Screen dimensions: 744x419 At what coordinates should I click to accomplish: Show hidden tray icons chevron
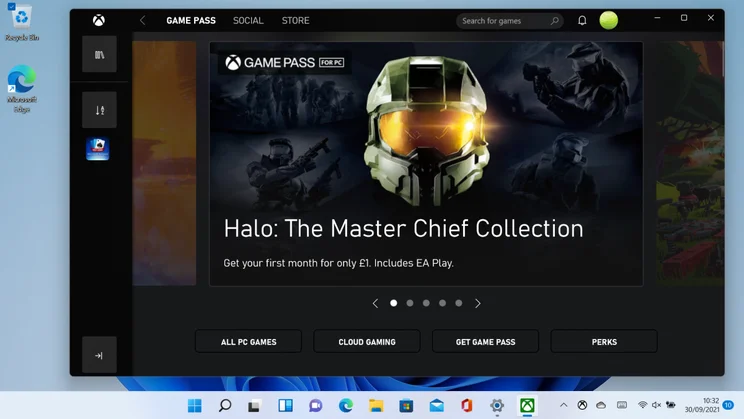(x=563, y=405)
